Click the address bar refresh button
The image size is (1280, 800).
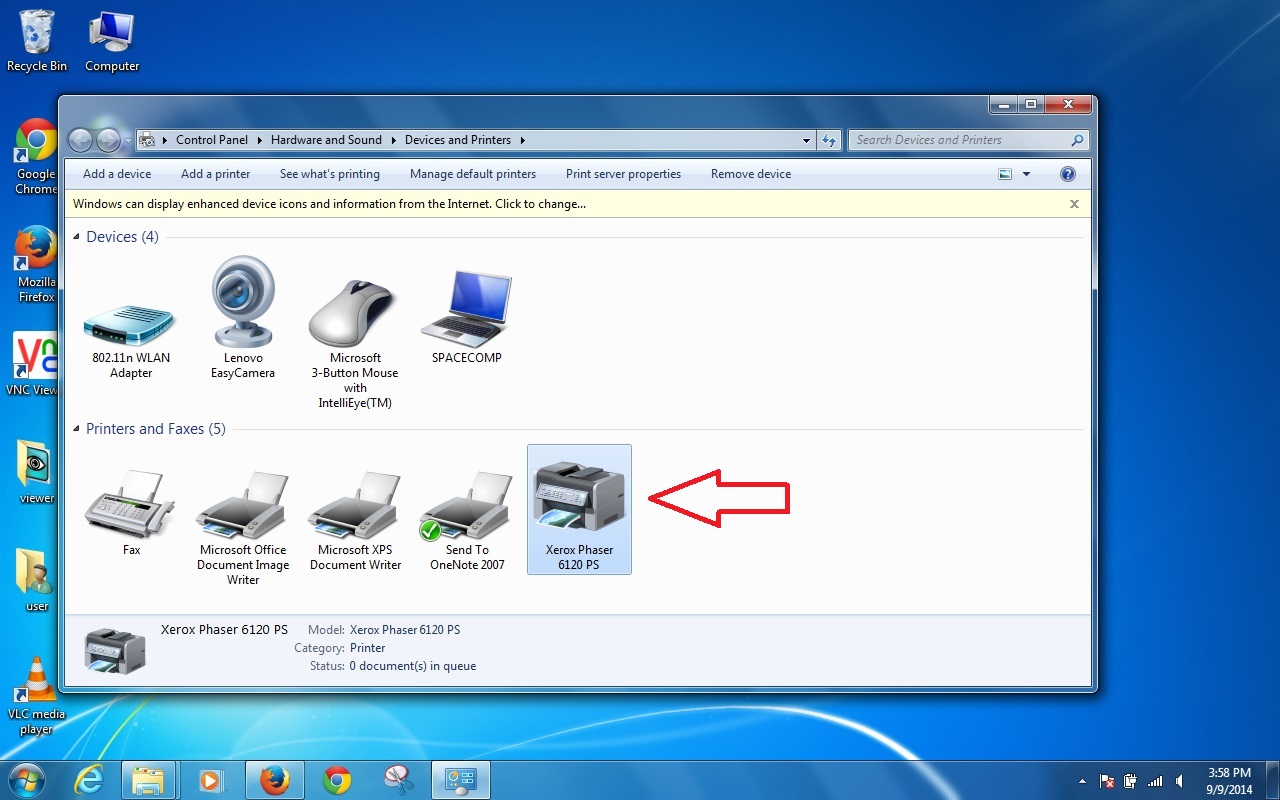tap(829, 140)
